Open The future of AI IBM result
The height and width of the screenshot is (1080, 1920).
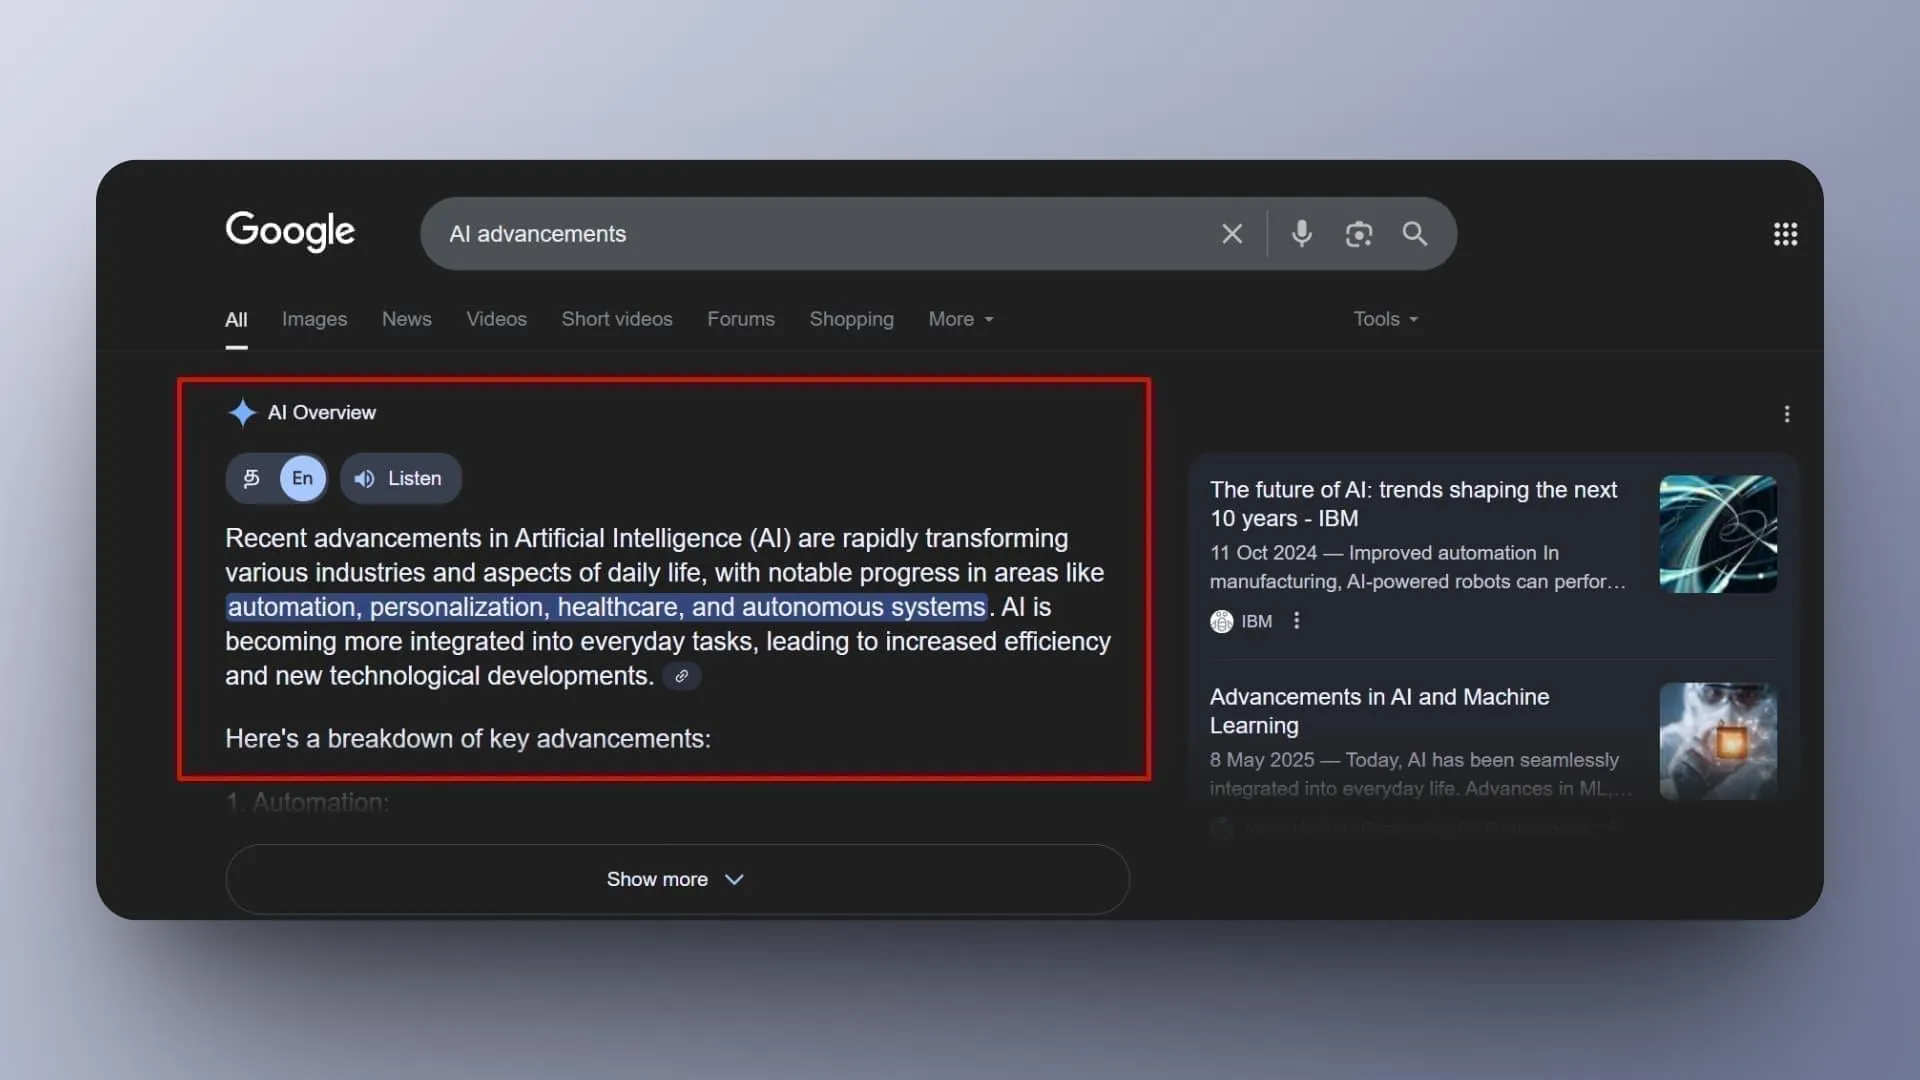[1413, 504]
